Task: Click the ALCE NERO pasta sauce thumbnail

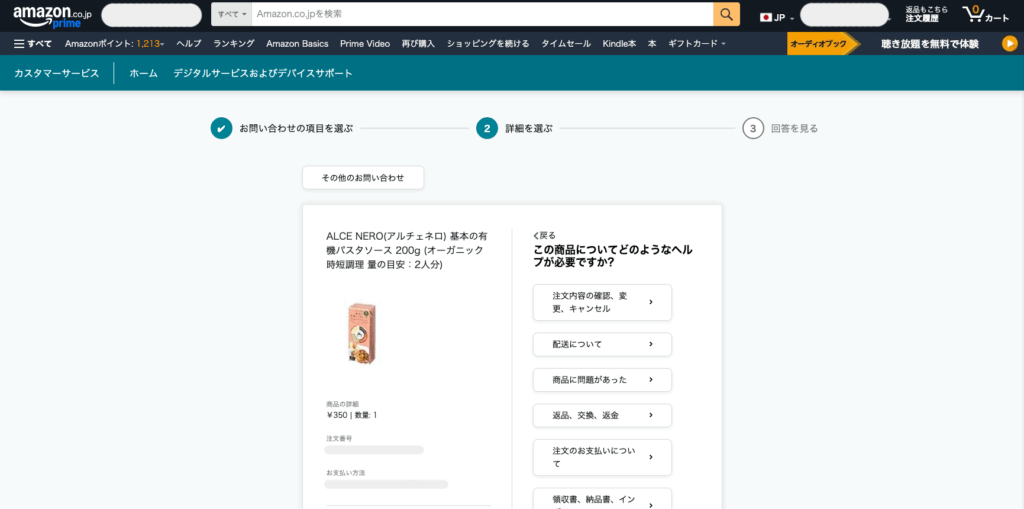Action: 364,333
